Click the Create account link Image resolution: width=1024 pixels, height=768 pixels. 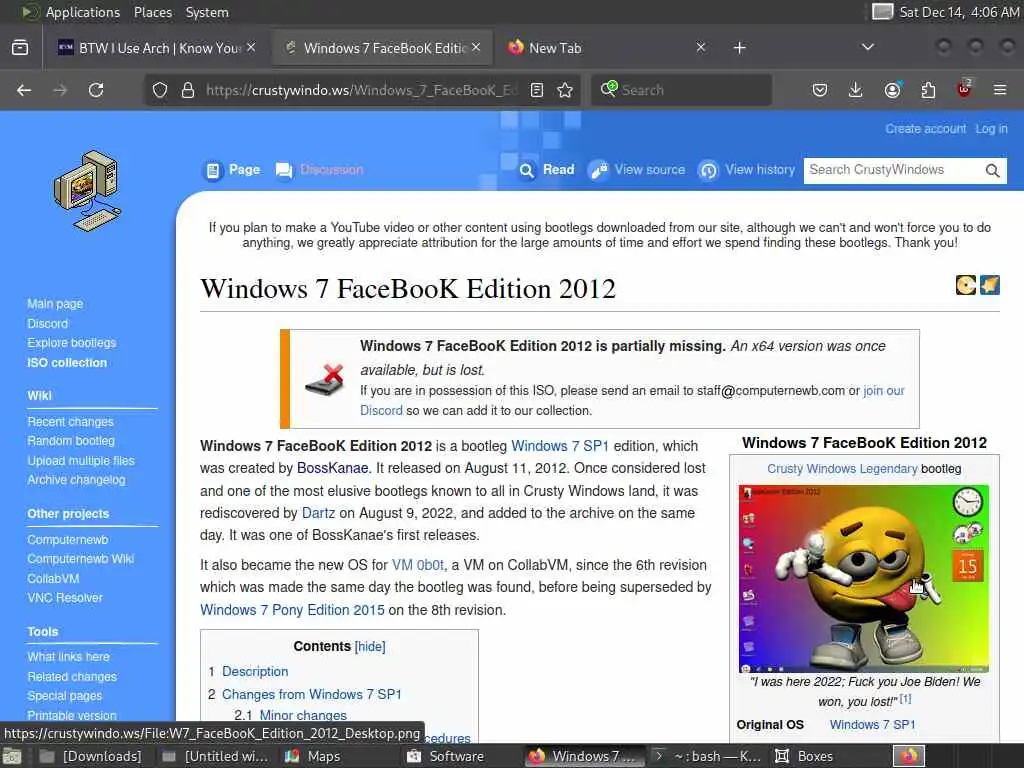(x=925, y=129)
